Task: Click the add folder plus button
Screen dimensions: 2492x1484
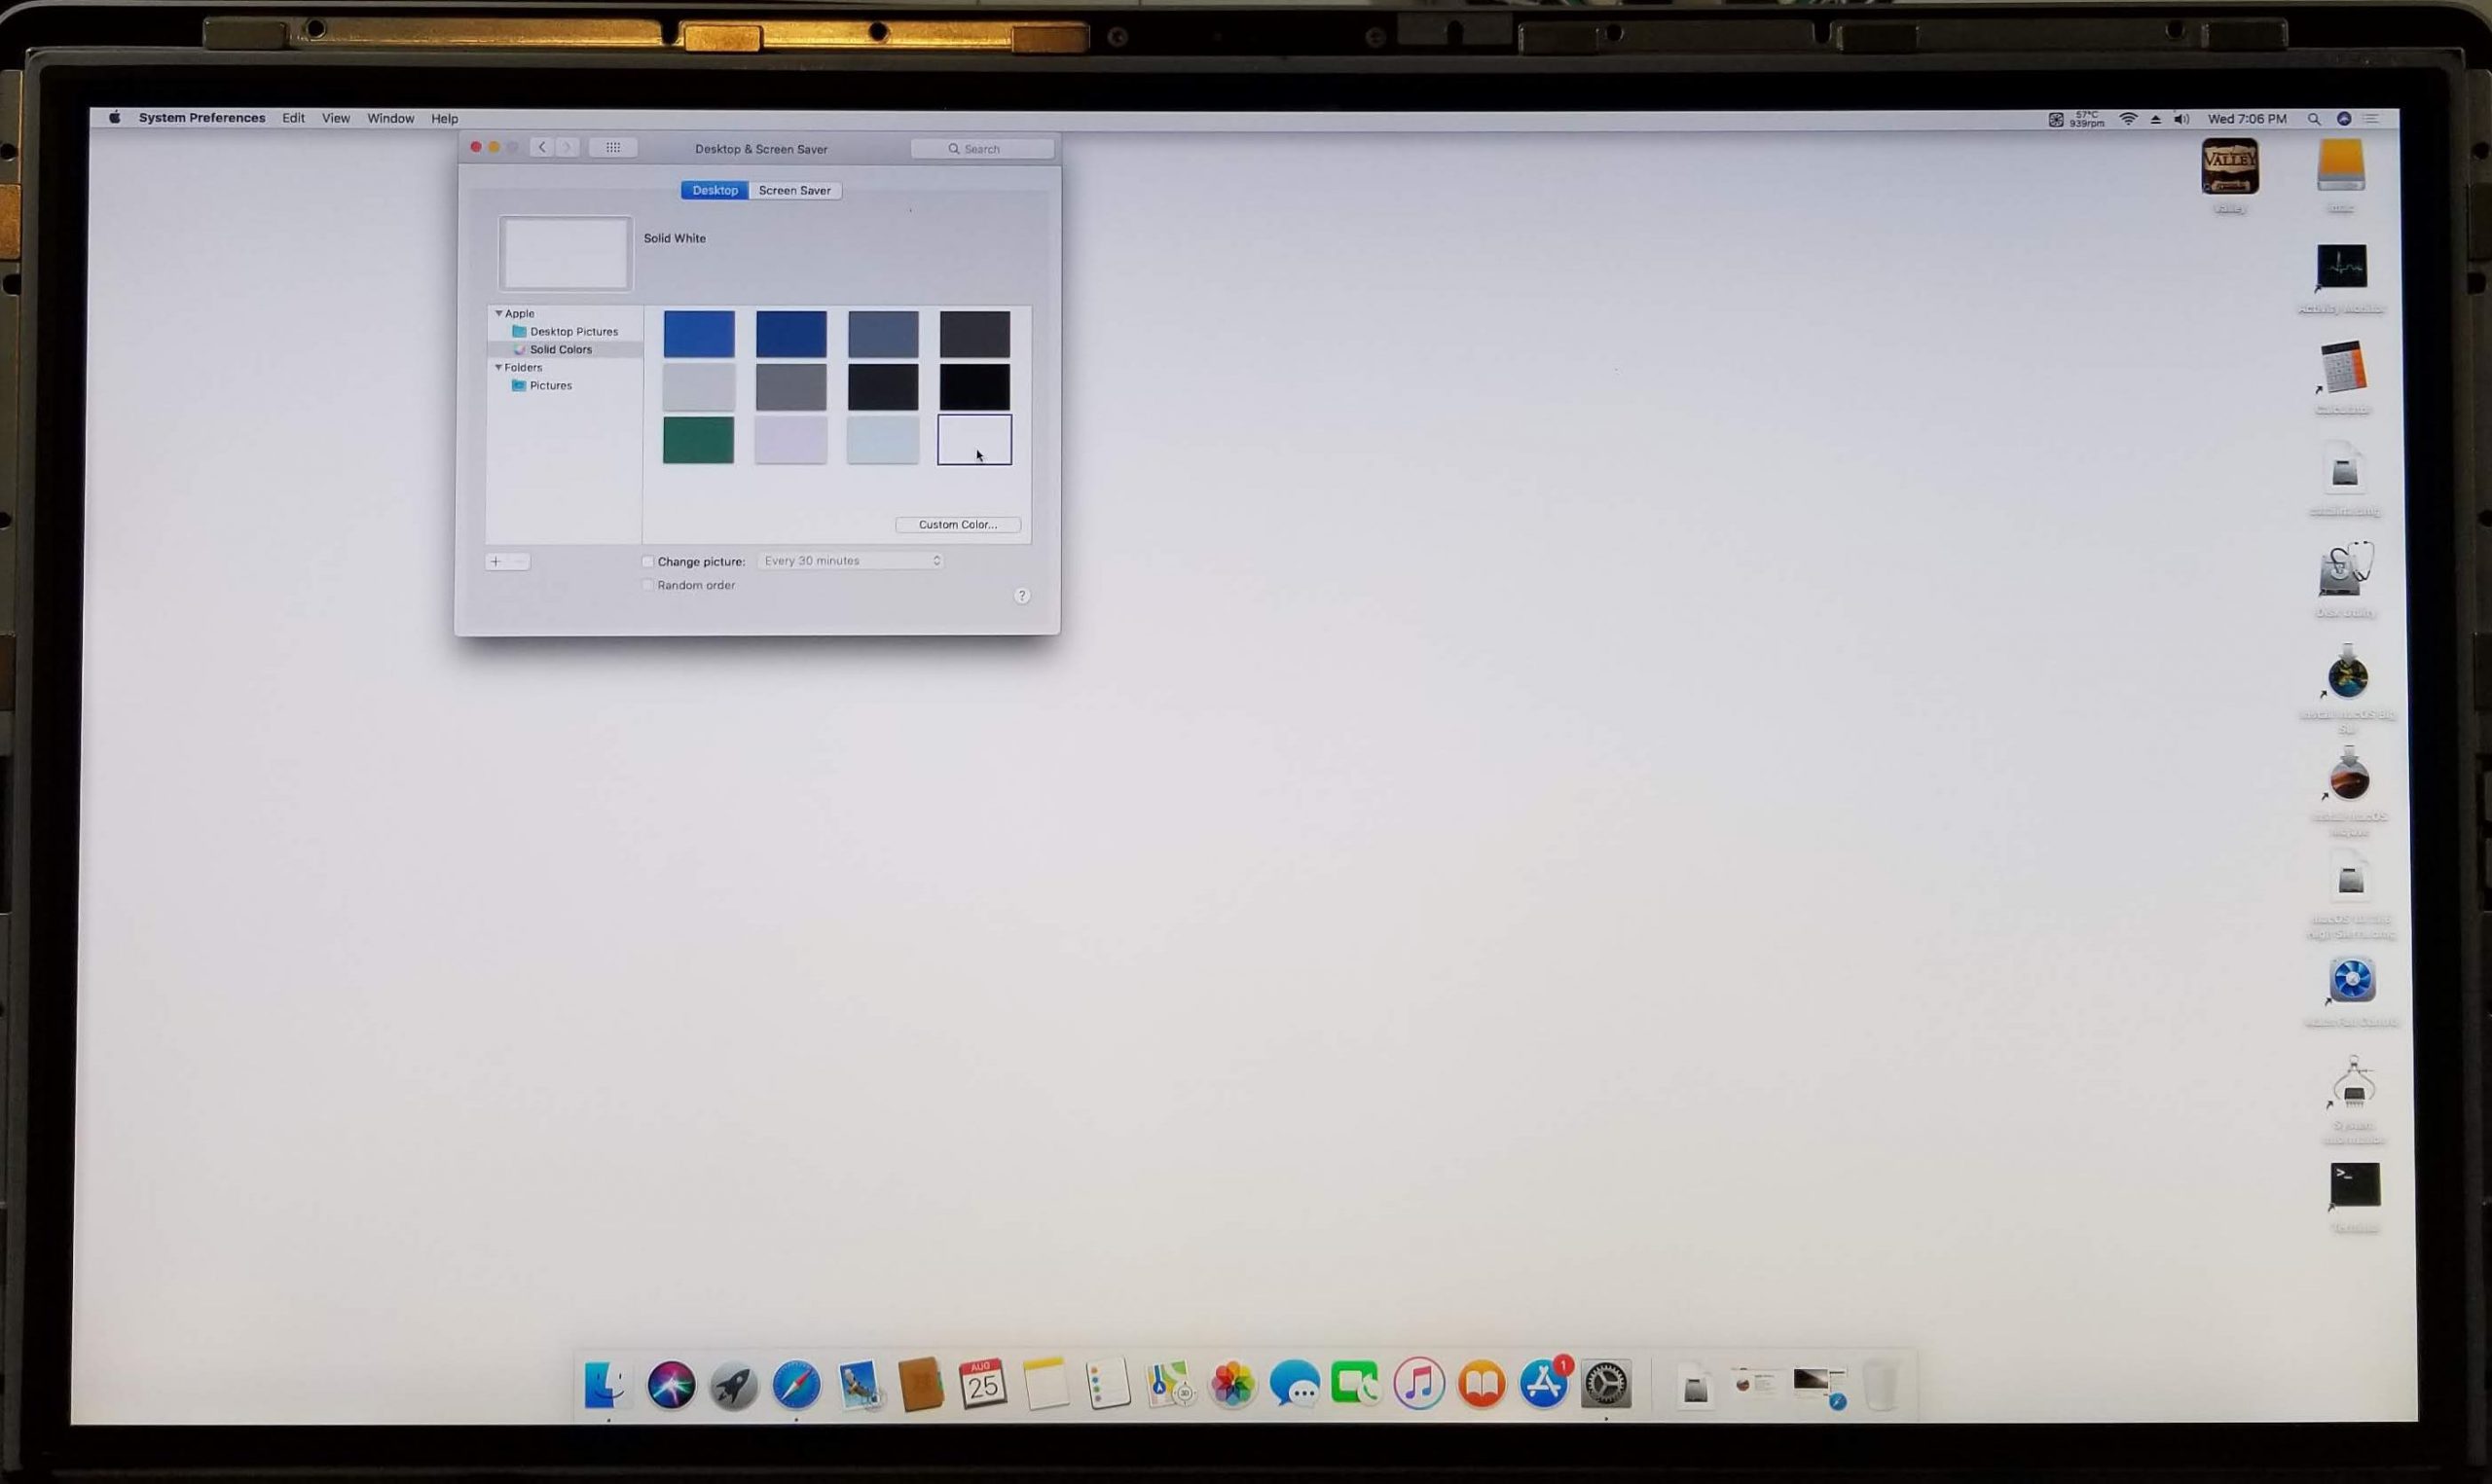Action: coord(496,561)
